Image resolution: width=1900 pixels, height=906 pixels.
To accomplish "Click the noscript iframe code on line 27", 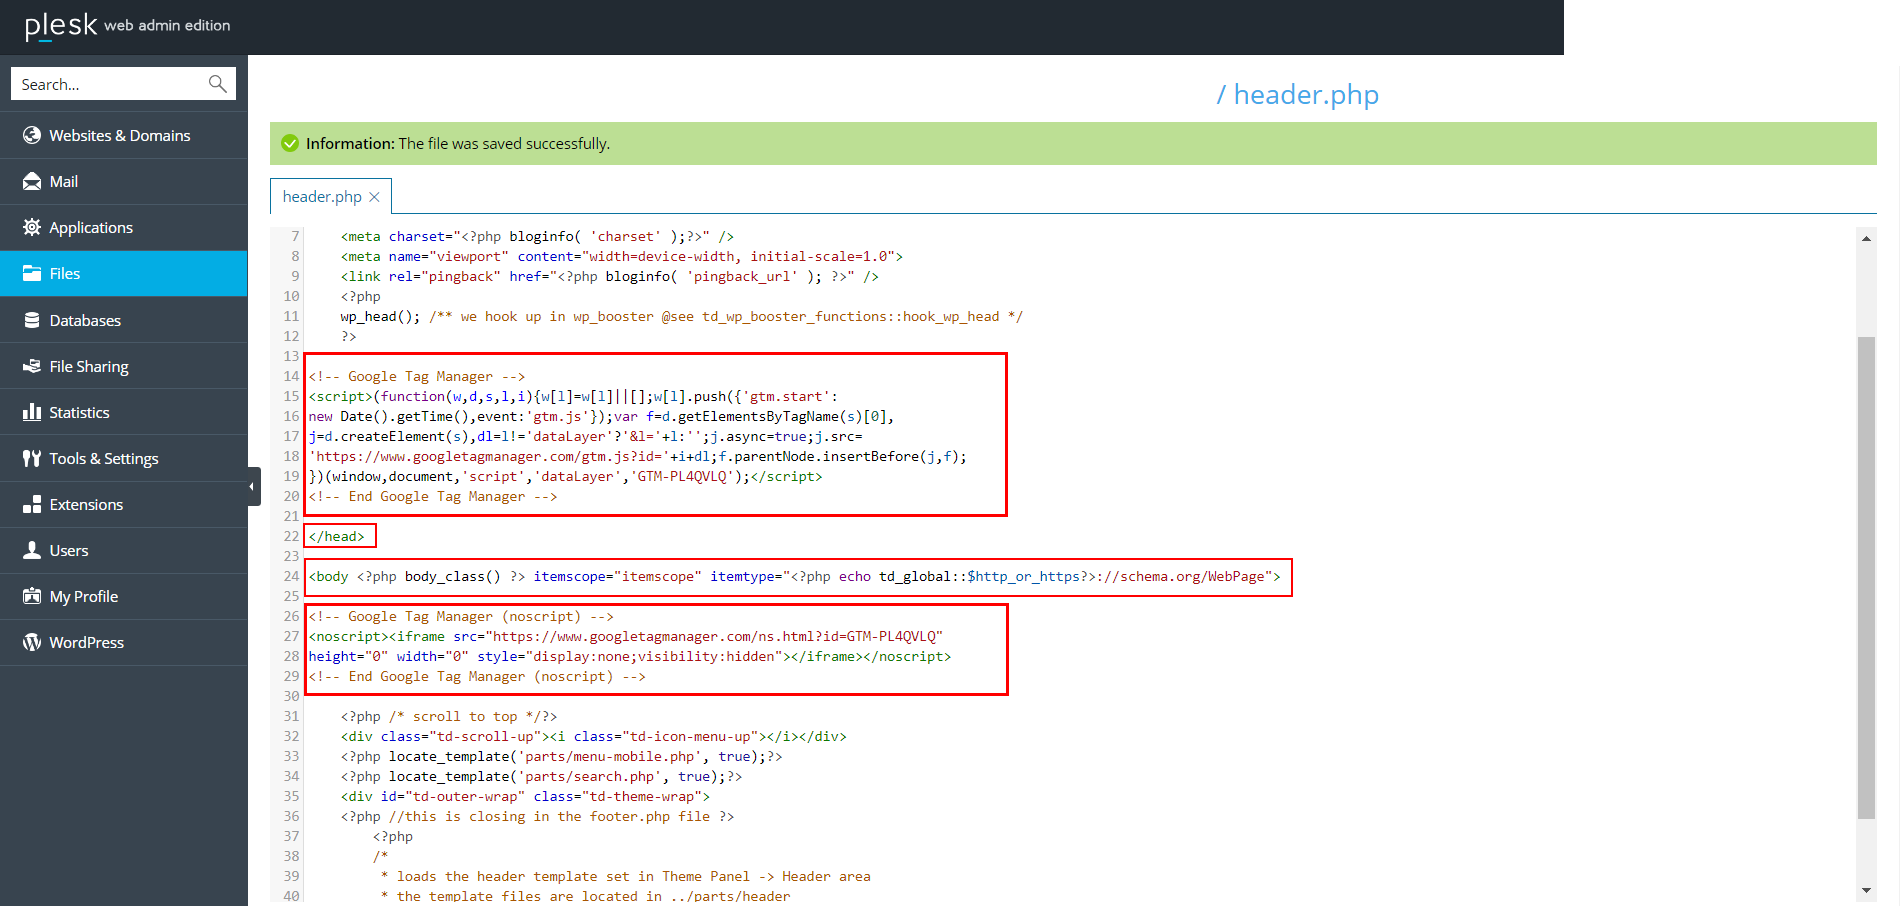I will point(626,636).
